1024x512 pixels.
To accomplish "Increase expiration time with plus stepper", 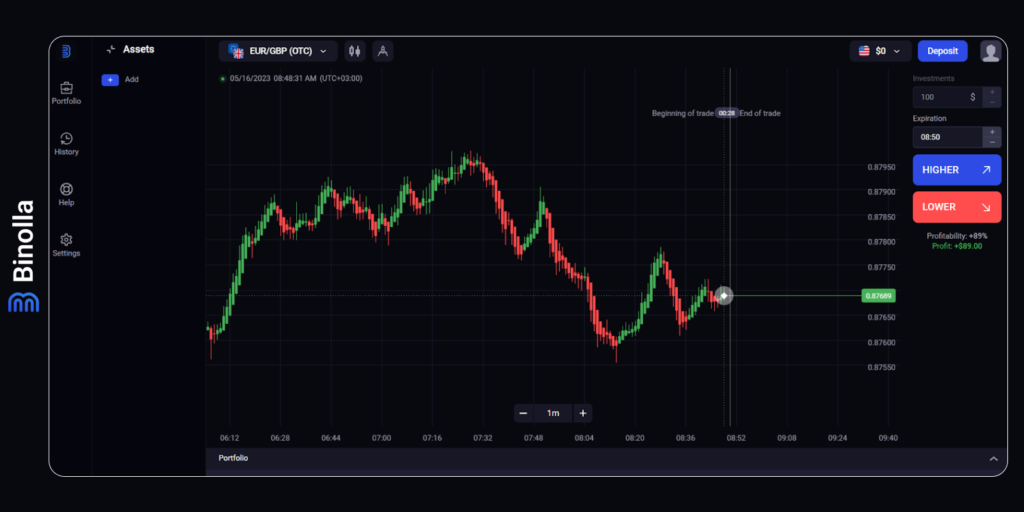I will coord(992,132).
